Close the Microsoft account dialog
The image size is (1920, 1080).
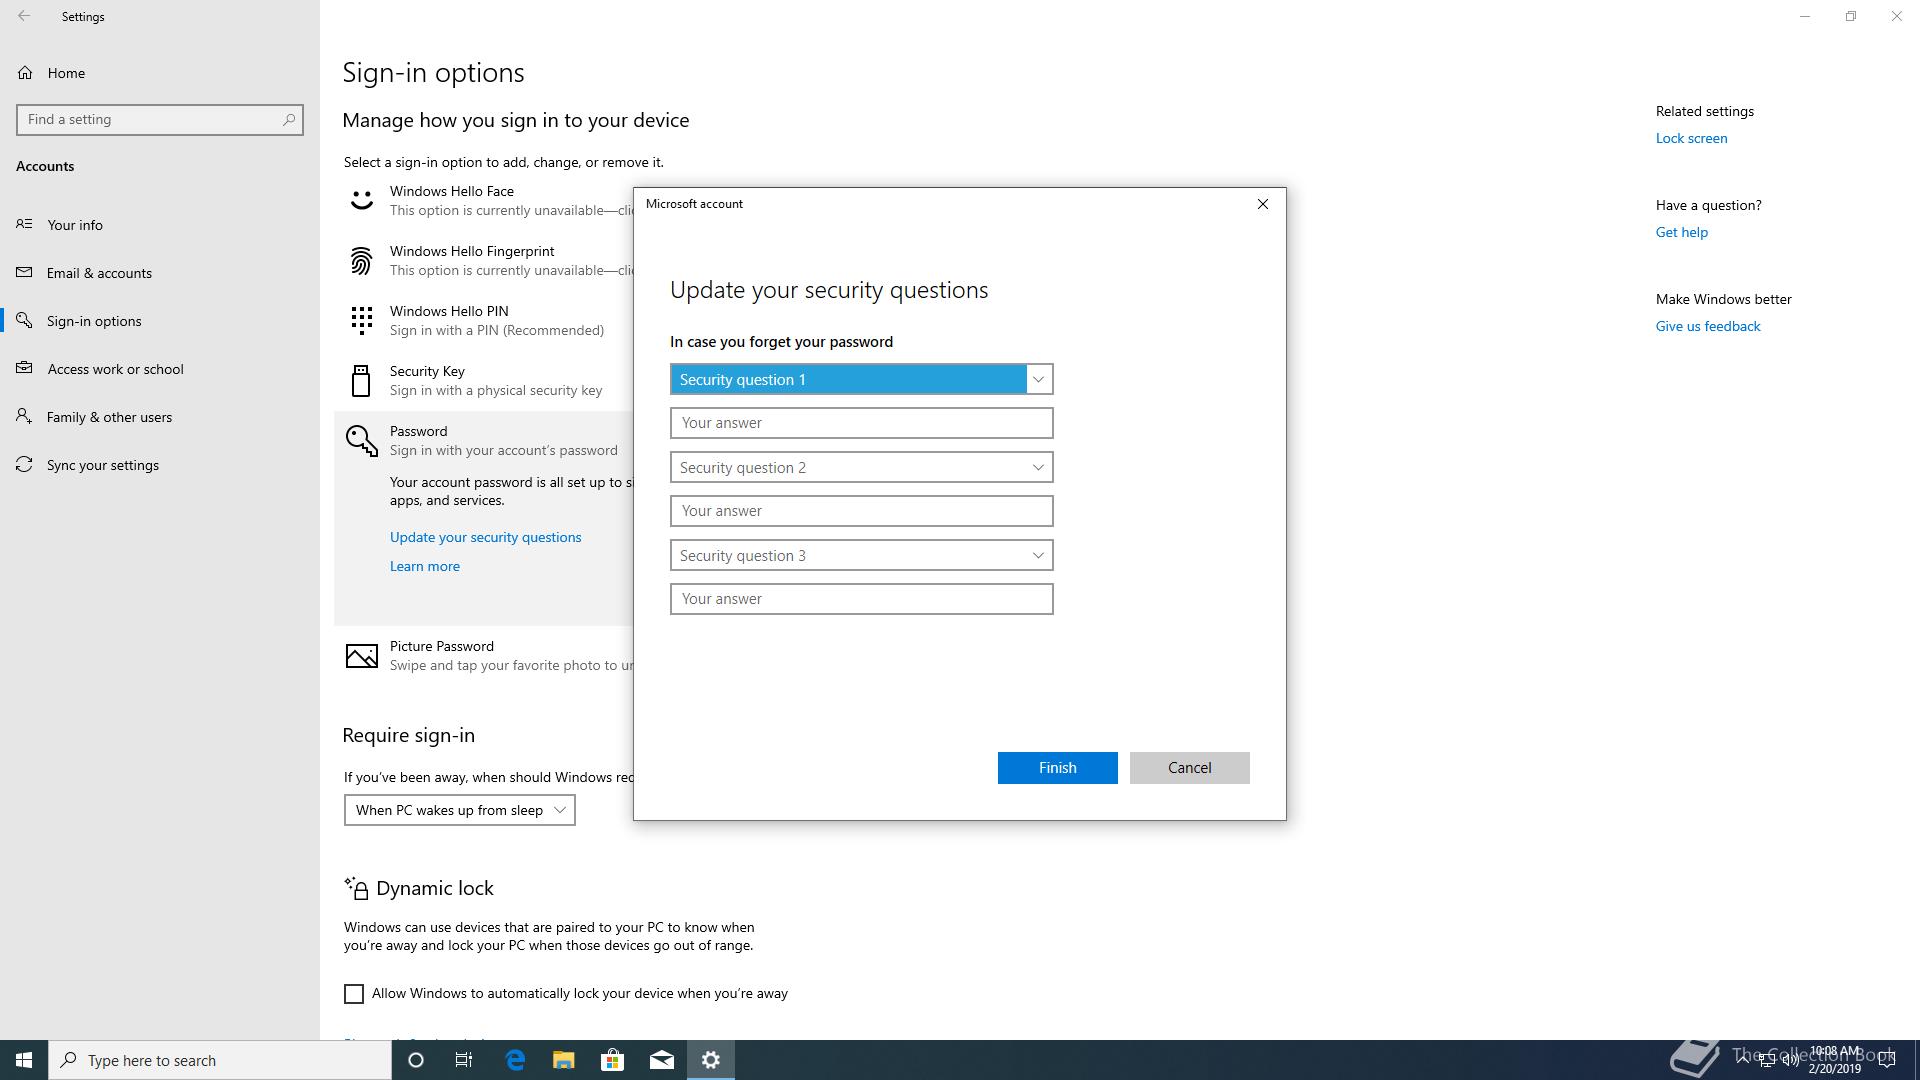(1262, 204)
